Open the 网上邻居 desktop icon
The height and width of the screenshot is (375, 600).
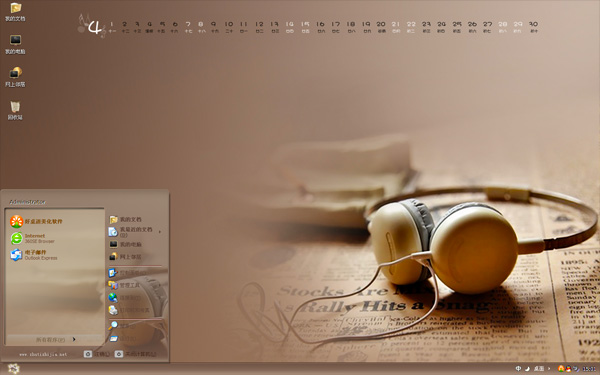click(15, 77)
